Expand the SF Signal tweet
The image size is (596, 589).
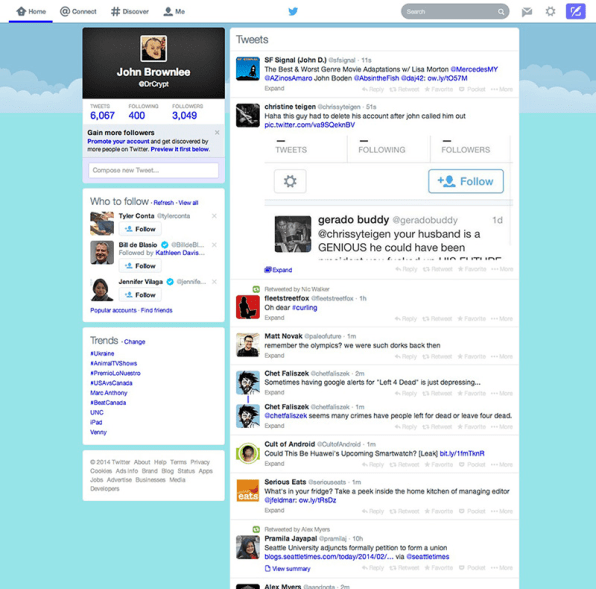[274, 89]
